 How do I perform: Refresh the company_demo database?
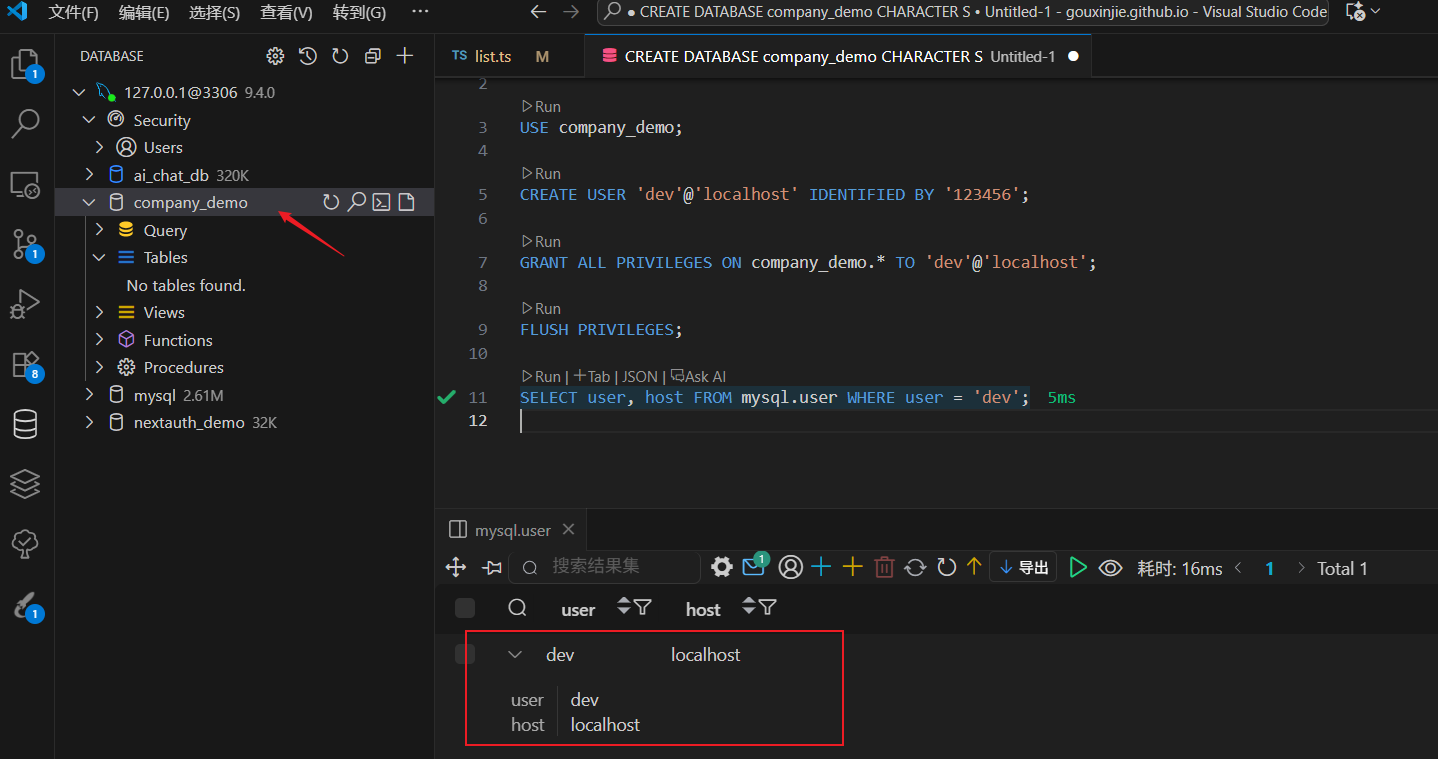(x=331, y=201)
